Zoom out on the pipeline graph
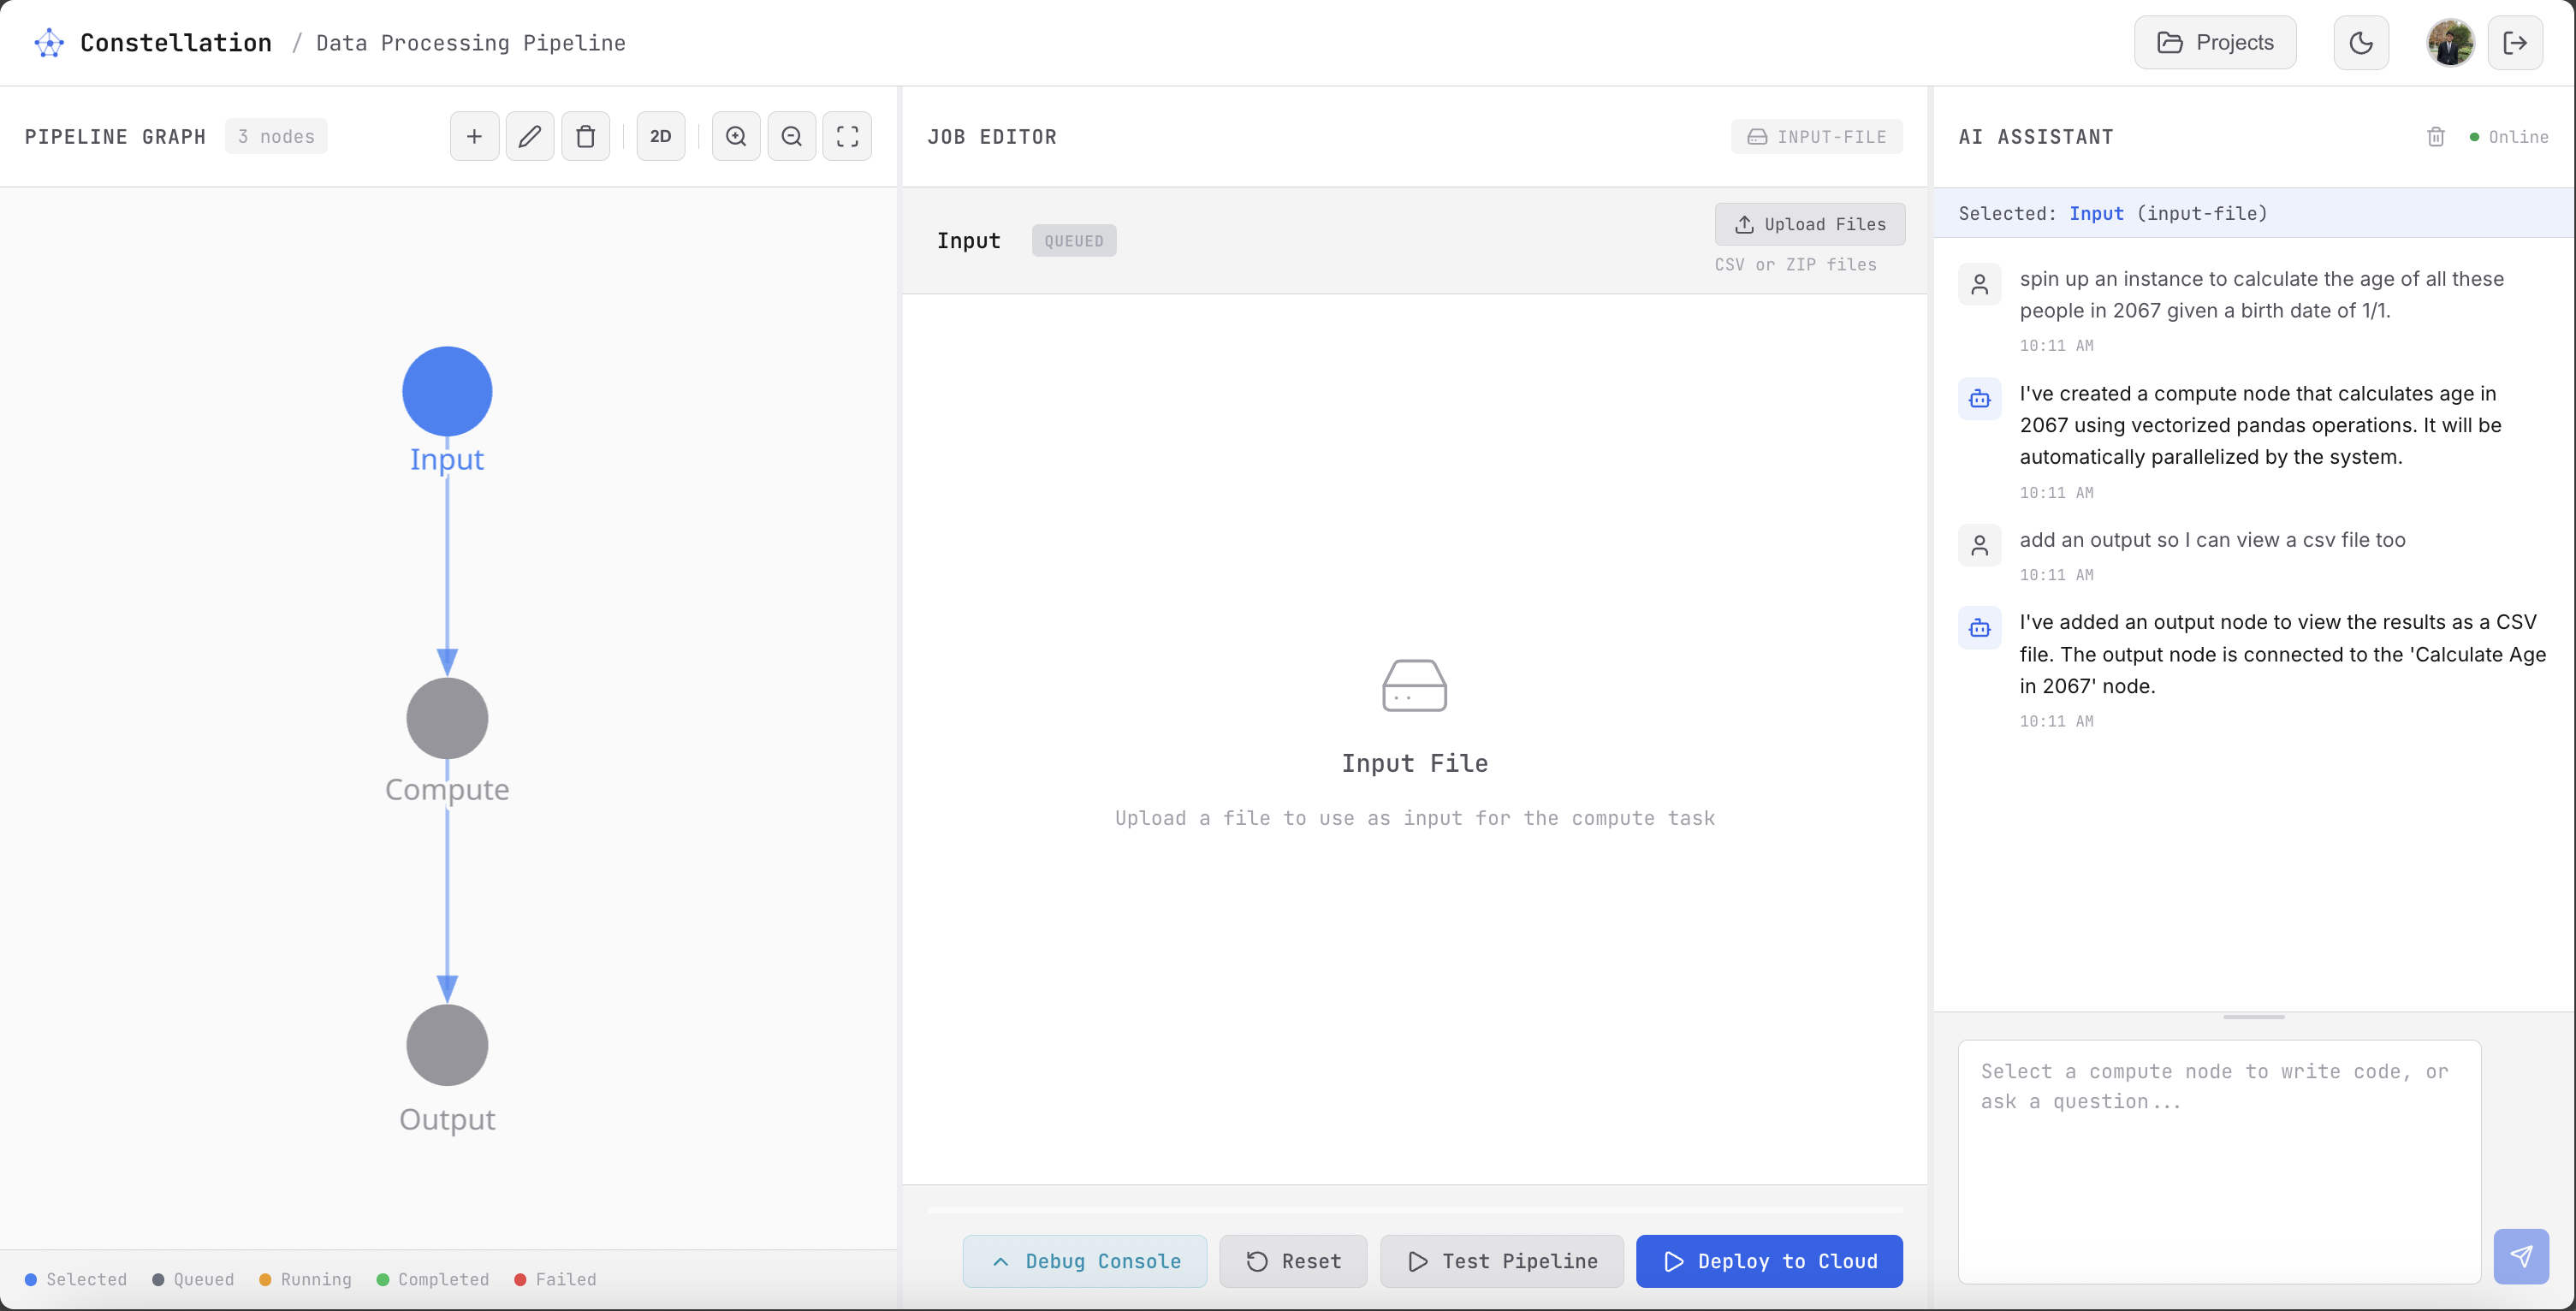The image size is (2576, 1311). (x=792, y=136)
